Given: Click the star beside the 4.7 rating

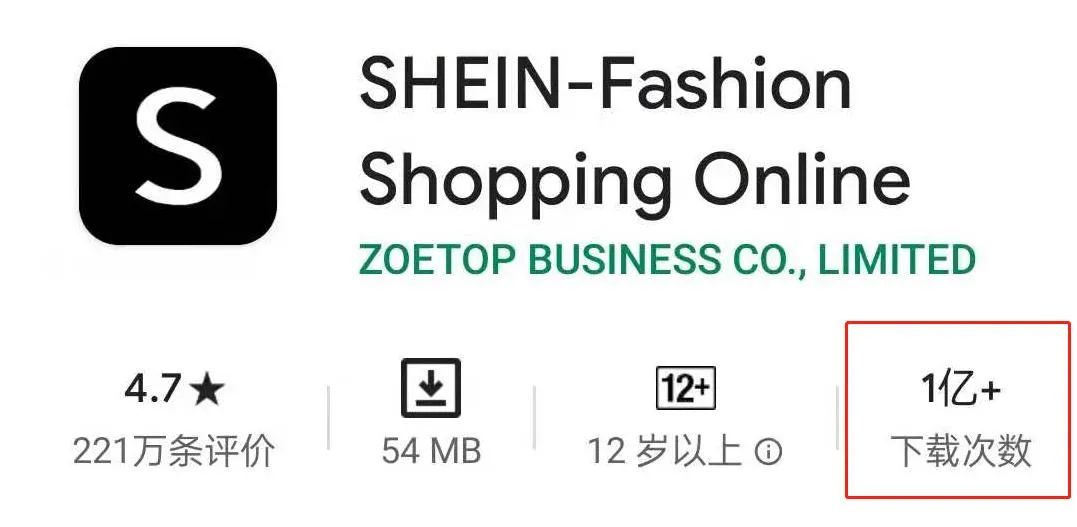Looking at the screenshot, I should 207,391.
